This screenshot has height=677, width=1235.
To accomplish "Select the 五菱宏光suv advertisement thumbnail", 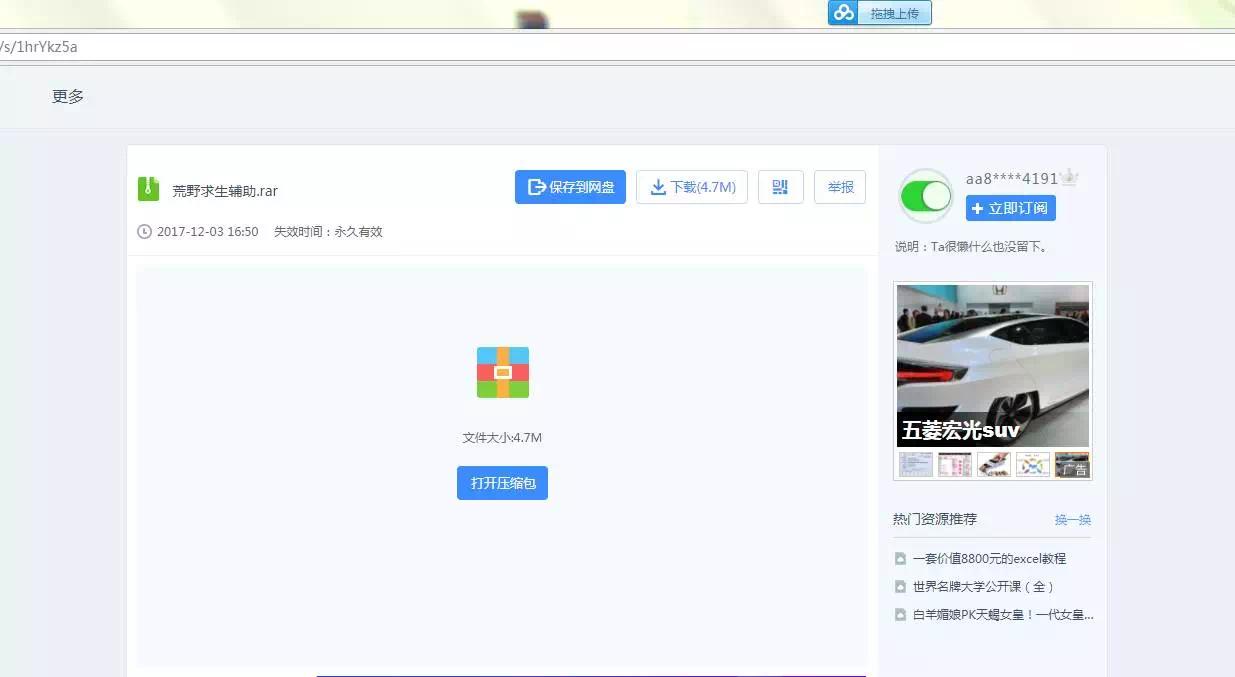I will [x=991, y=366].
